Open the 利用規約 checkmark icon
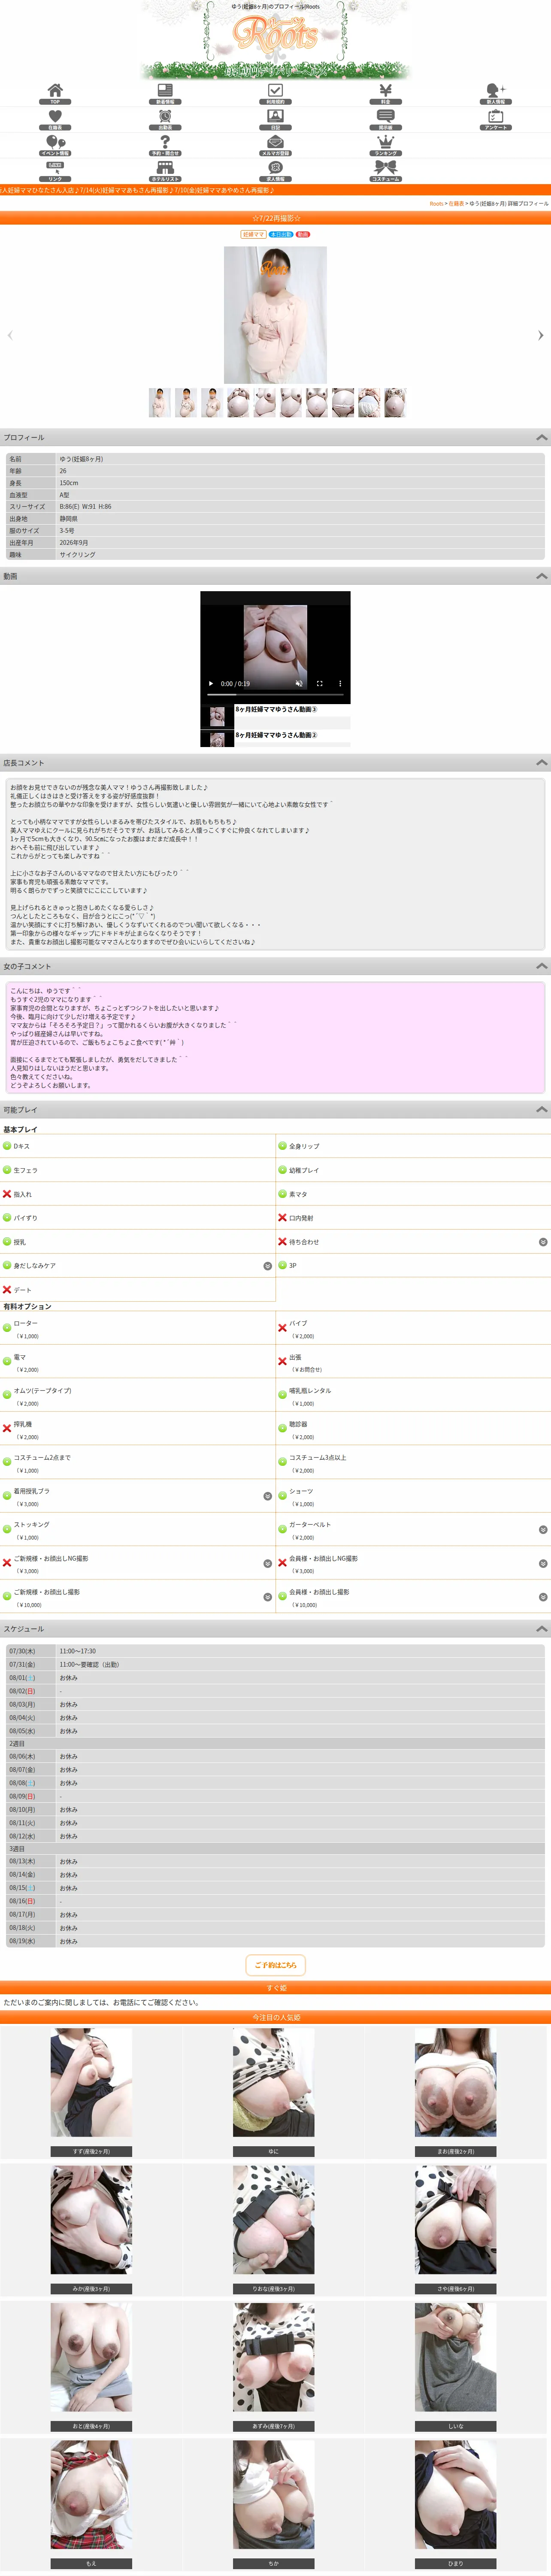 [275, 94]
